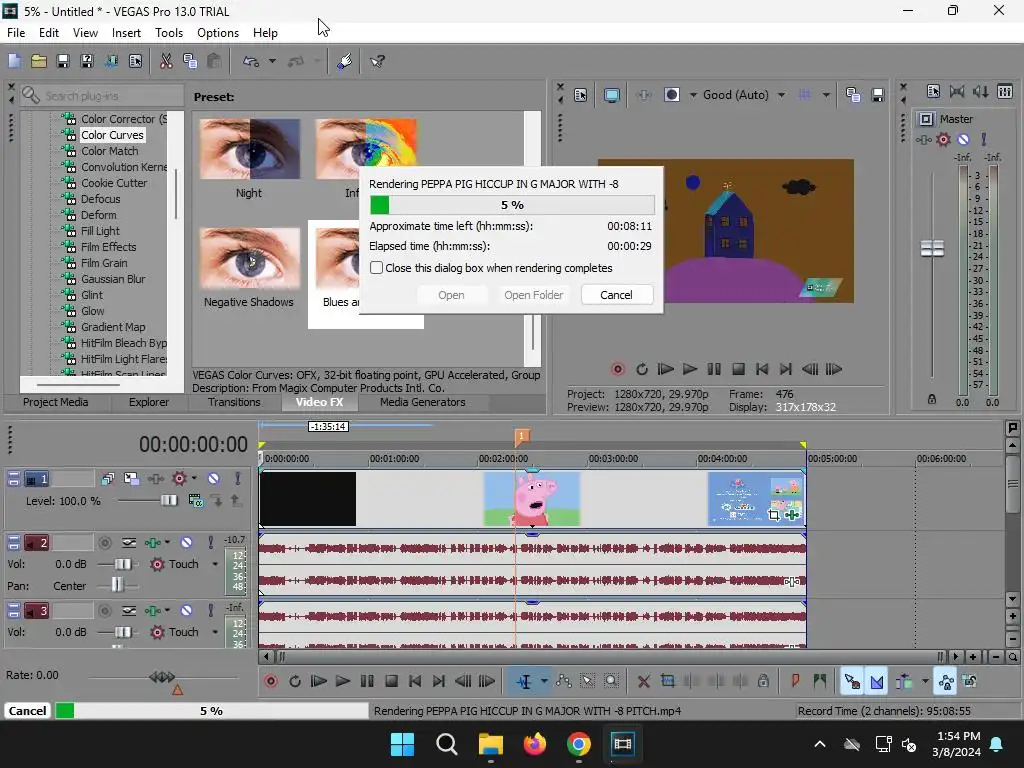Viewport: 1024px width, 768px height.
Task: Open the Overlays grid dropdown arrow
Action: point(826,95)
